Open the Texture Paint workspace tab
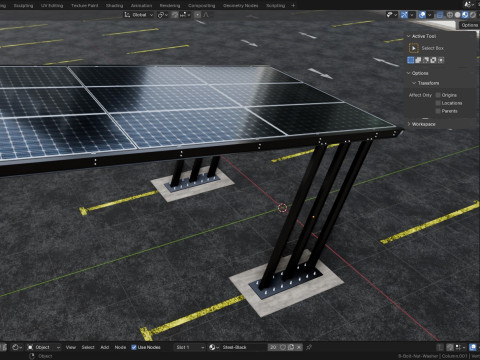This screenshot has width=480, height=360. pyautogui.click(x=84, y=5)
